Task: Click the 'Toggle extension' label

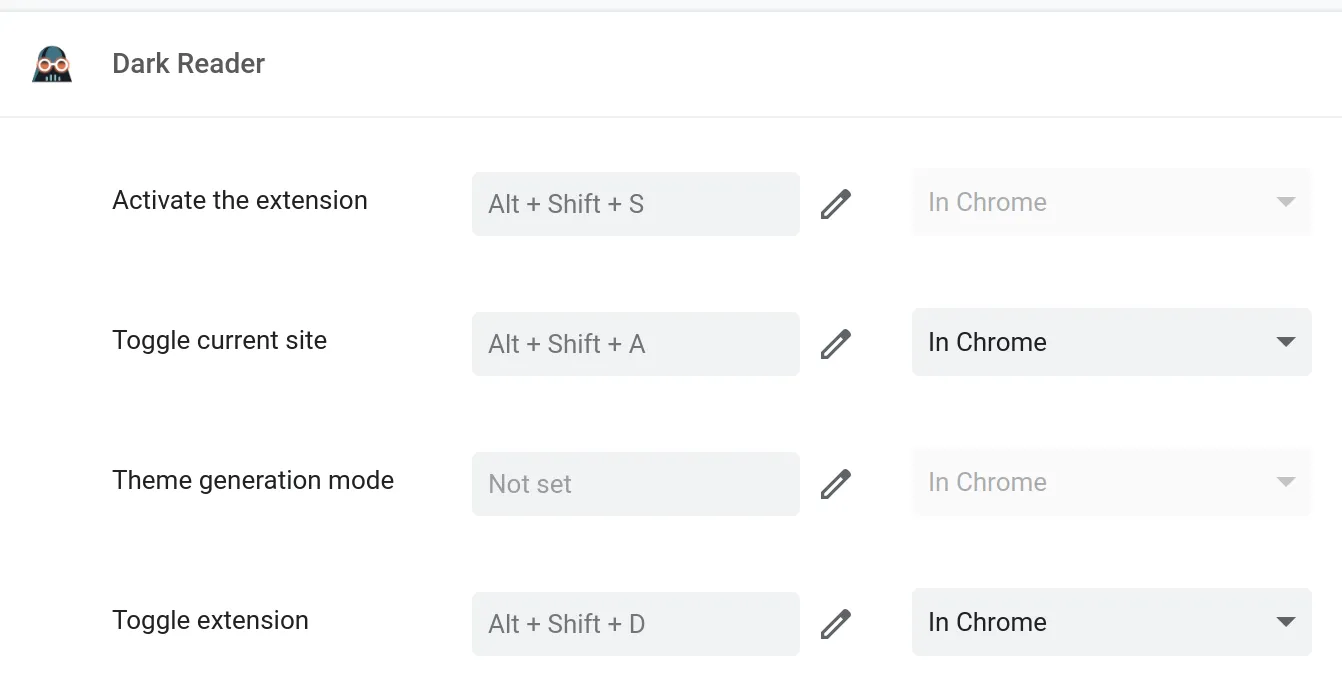Action: [210, 620]
